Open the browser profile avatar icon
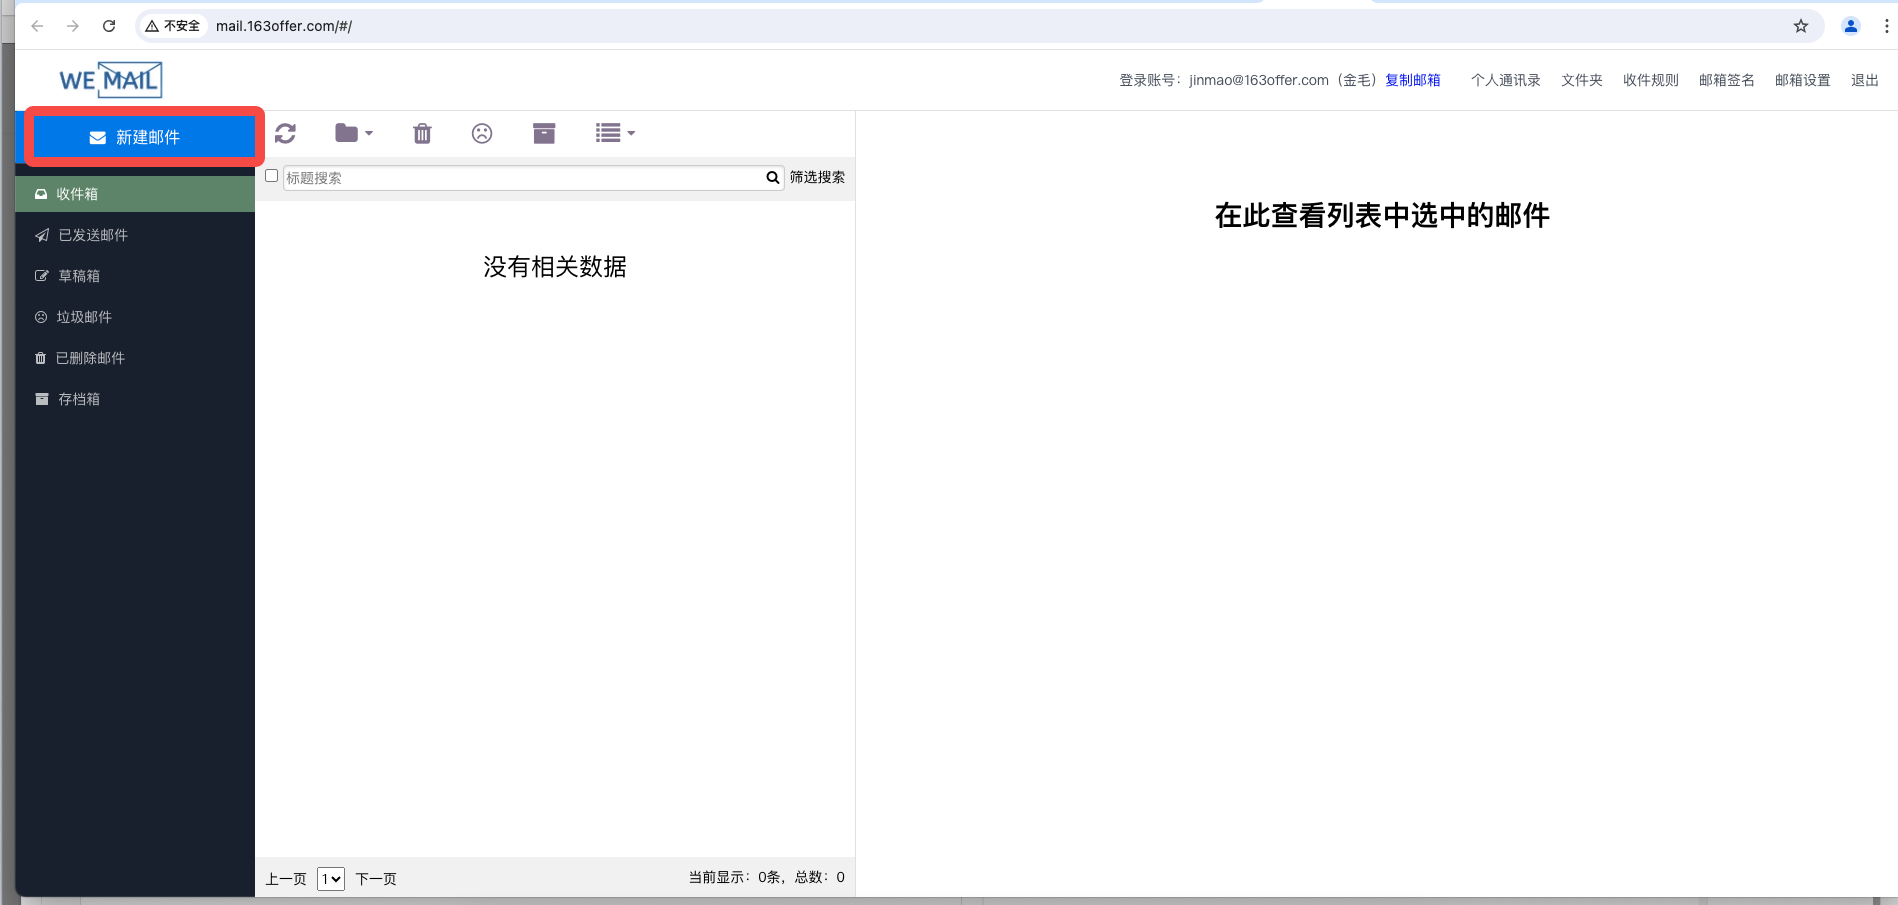The width and height of the screenshot is (1898, 905). 1851,26
